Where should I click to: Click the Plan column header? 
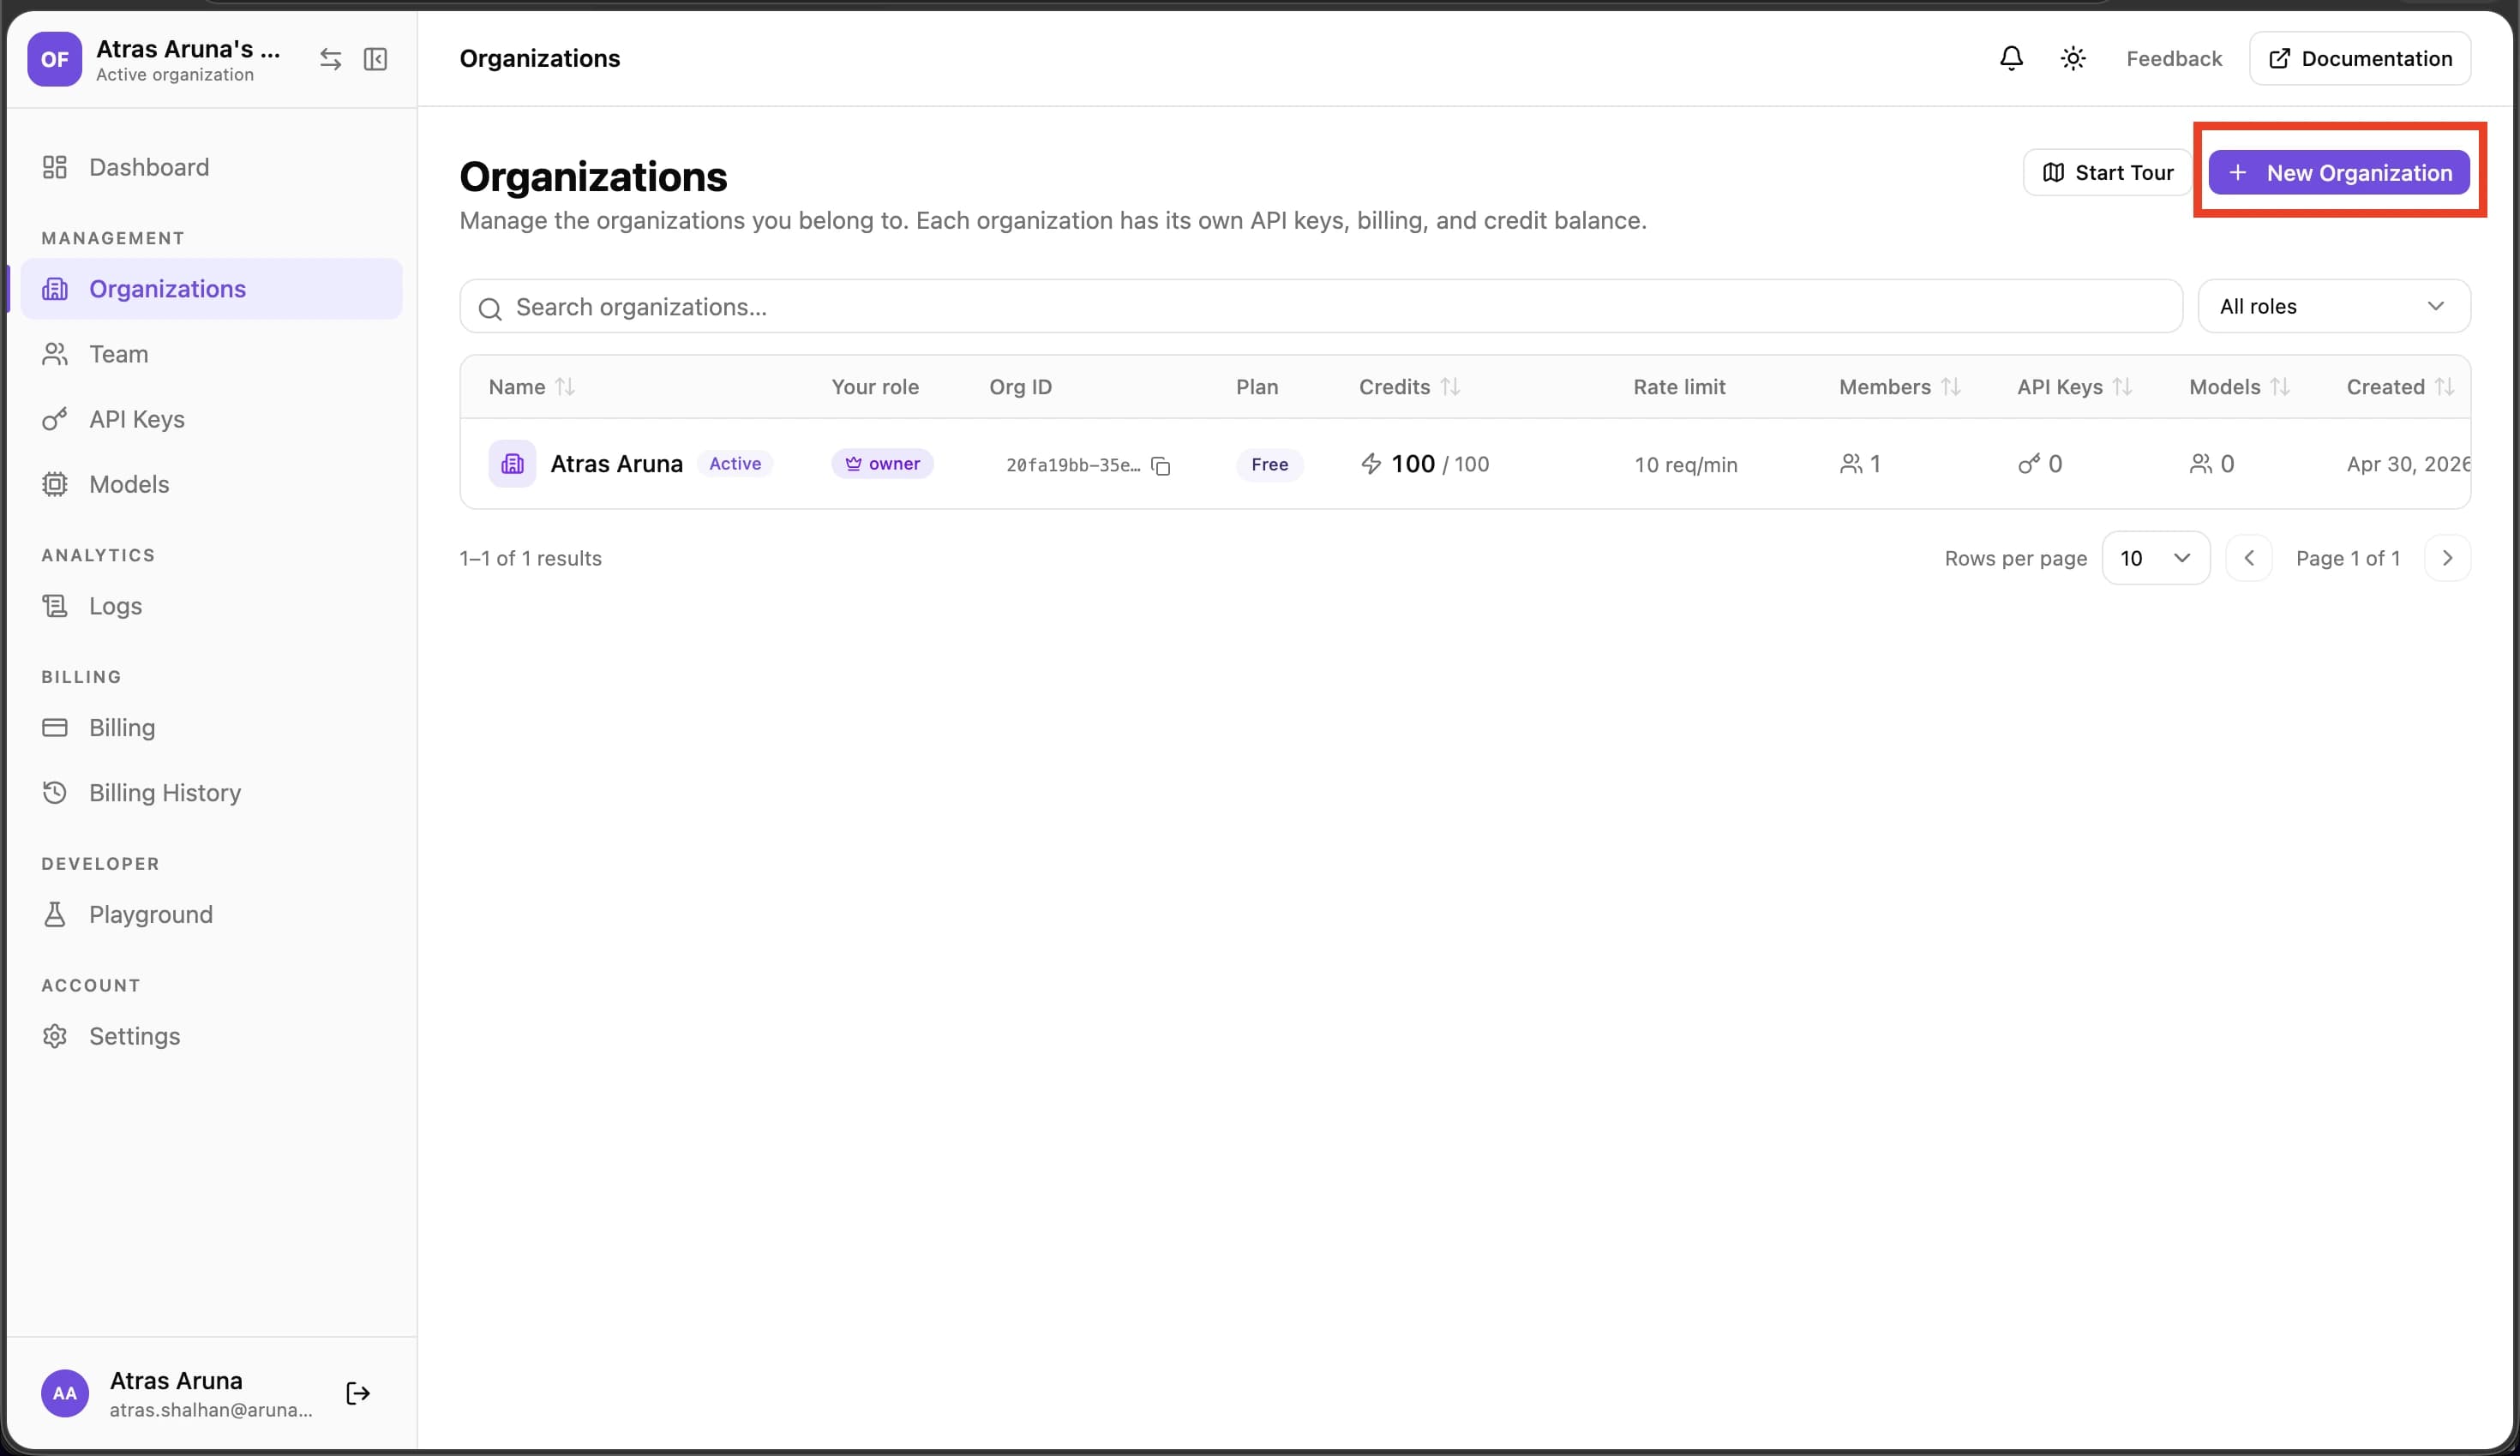(x=1257, y=387)
